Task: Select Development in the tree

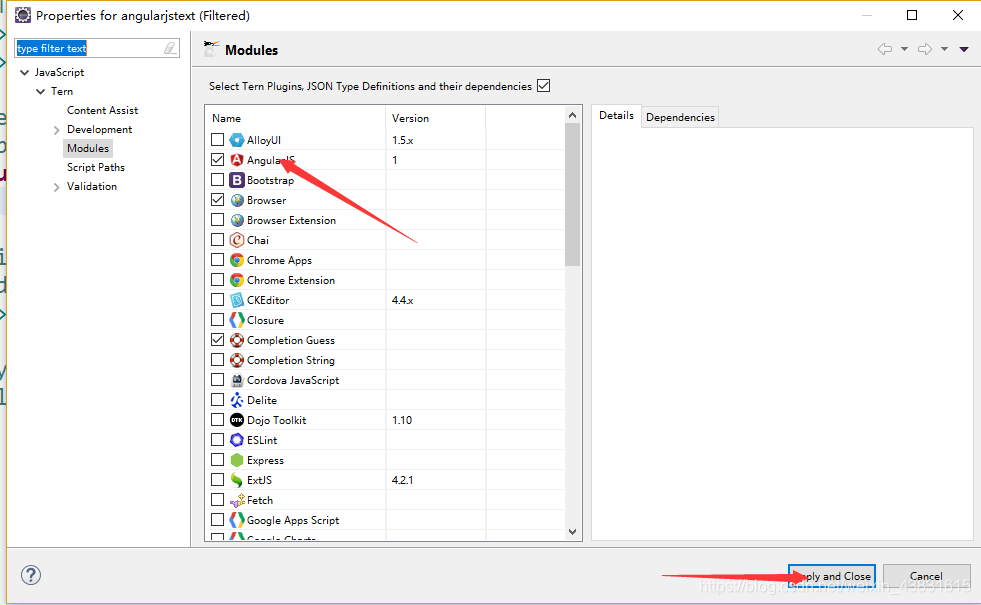Action: click(99, 129)
